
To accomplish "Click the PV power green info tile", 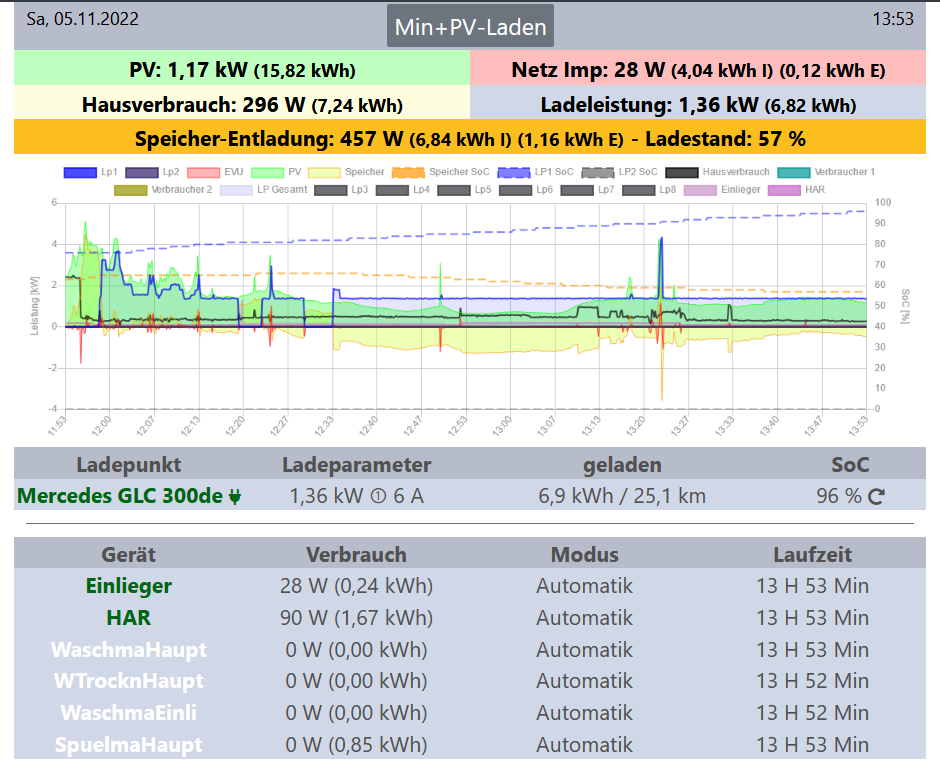I will click(242, 70).
